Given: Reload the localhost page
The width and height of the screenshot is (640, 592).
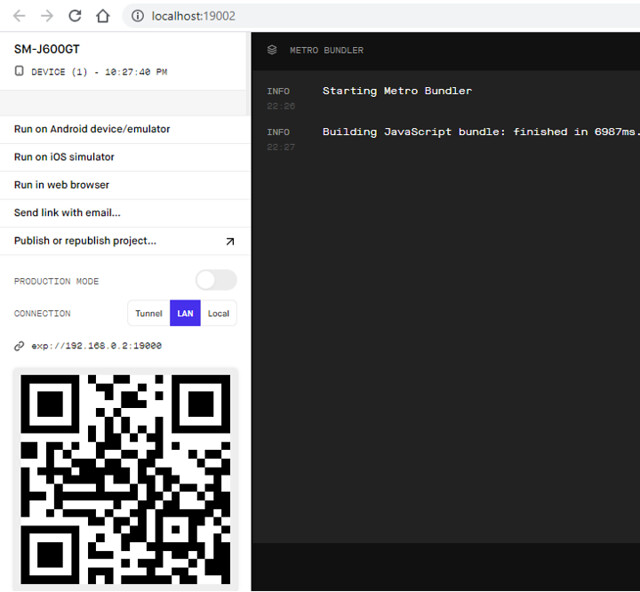Looking at the screenshot, I should pos(75,16).
